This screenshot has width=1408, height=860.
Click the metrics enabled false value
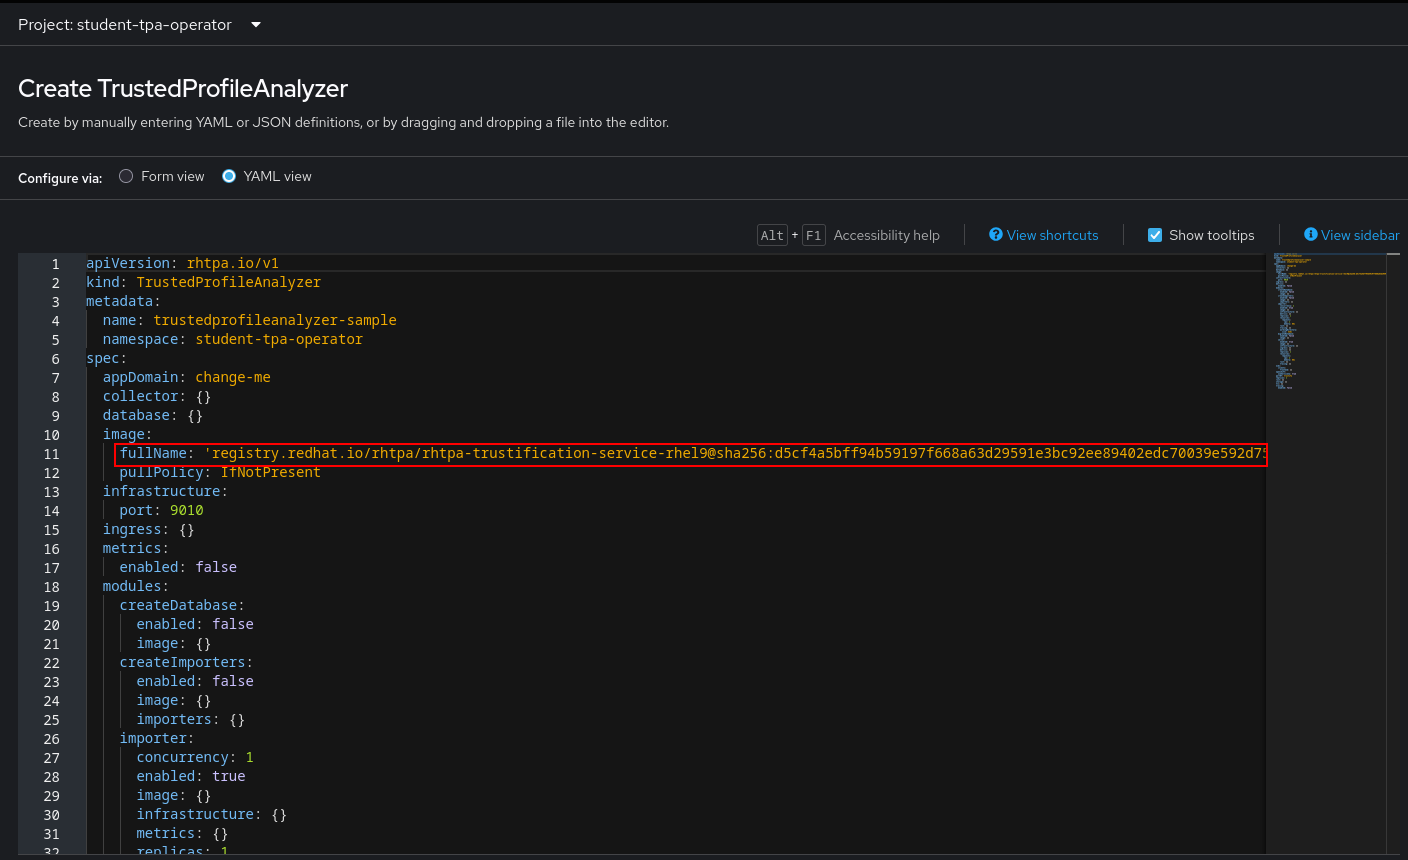[215, 566]
